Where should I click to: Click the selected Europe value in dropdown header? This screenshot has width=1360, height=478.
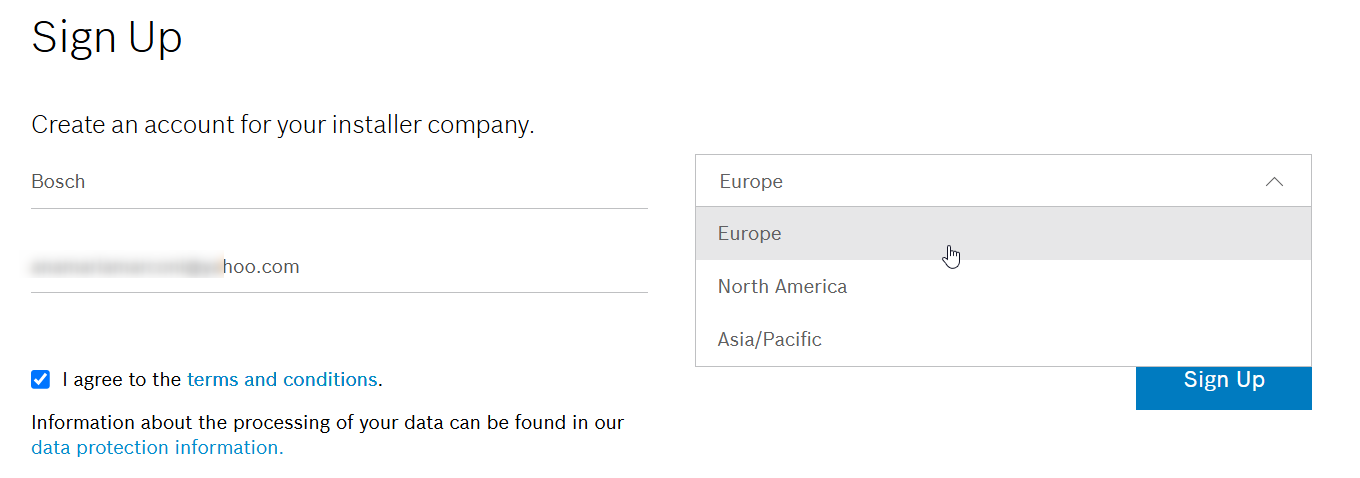[x=751, y=182]
